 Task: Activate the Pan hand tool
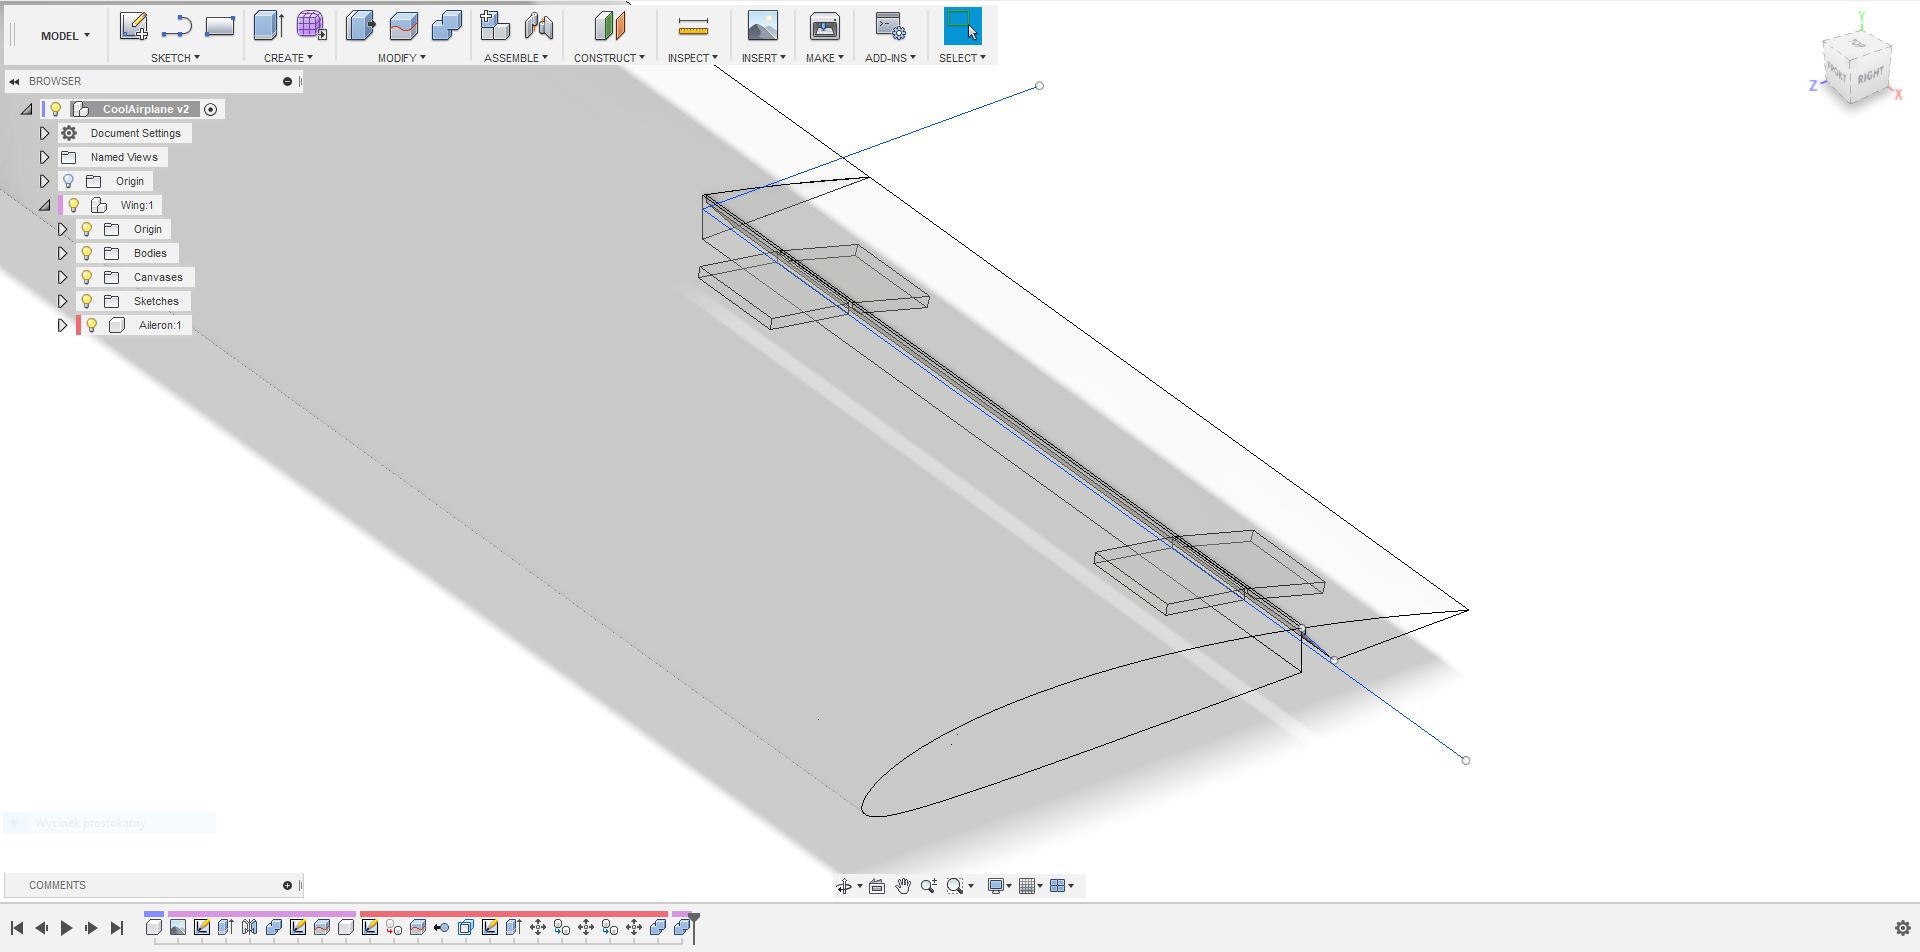[903, 886]
